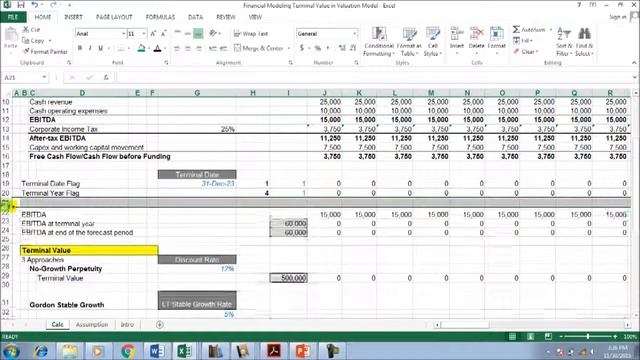This screenshot has height=360, width=640.
Task: Open the font color dropdown arrow
Action: tap(165, 49)
